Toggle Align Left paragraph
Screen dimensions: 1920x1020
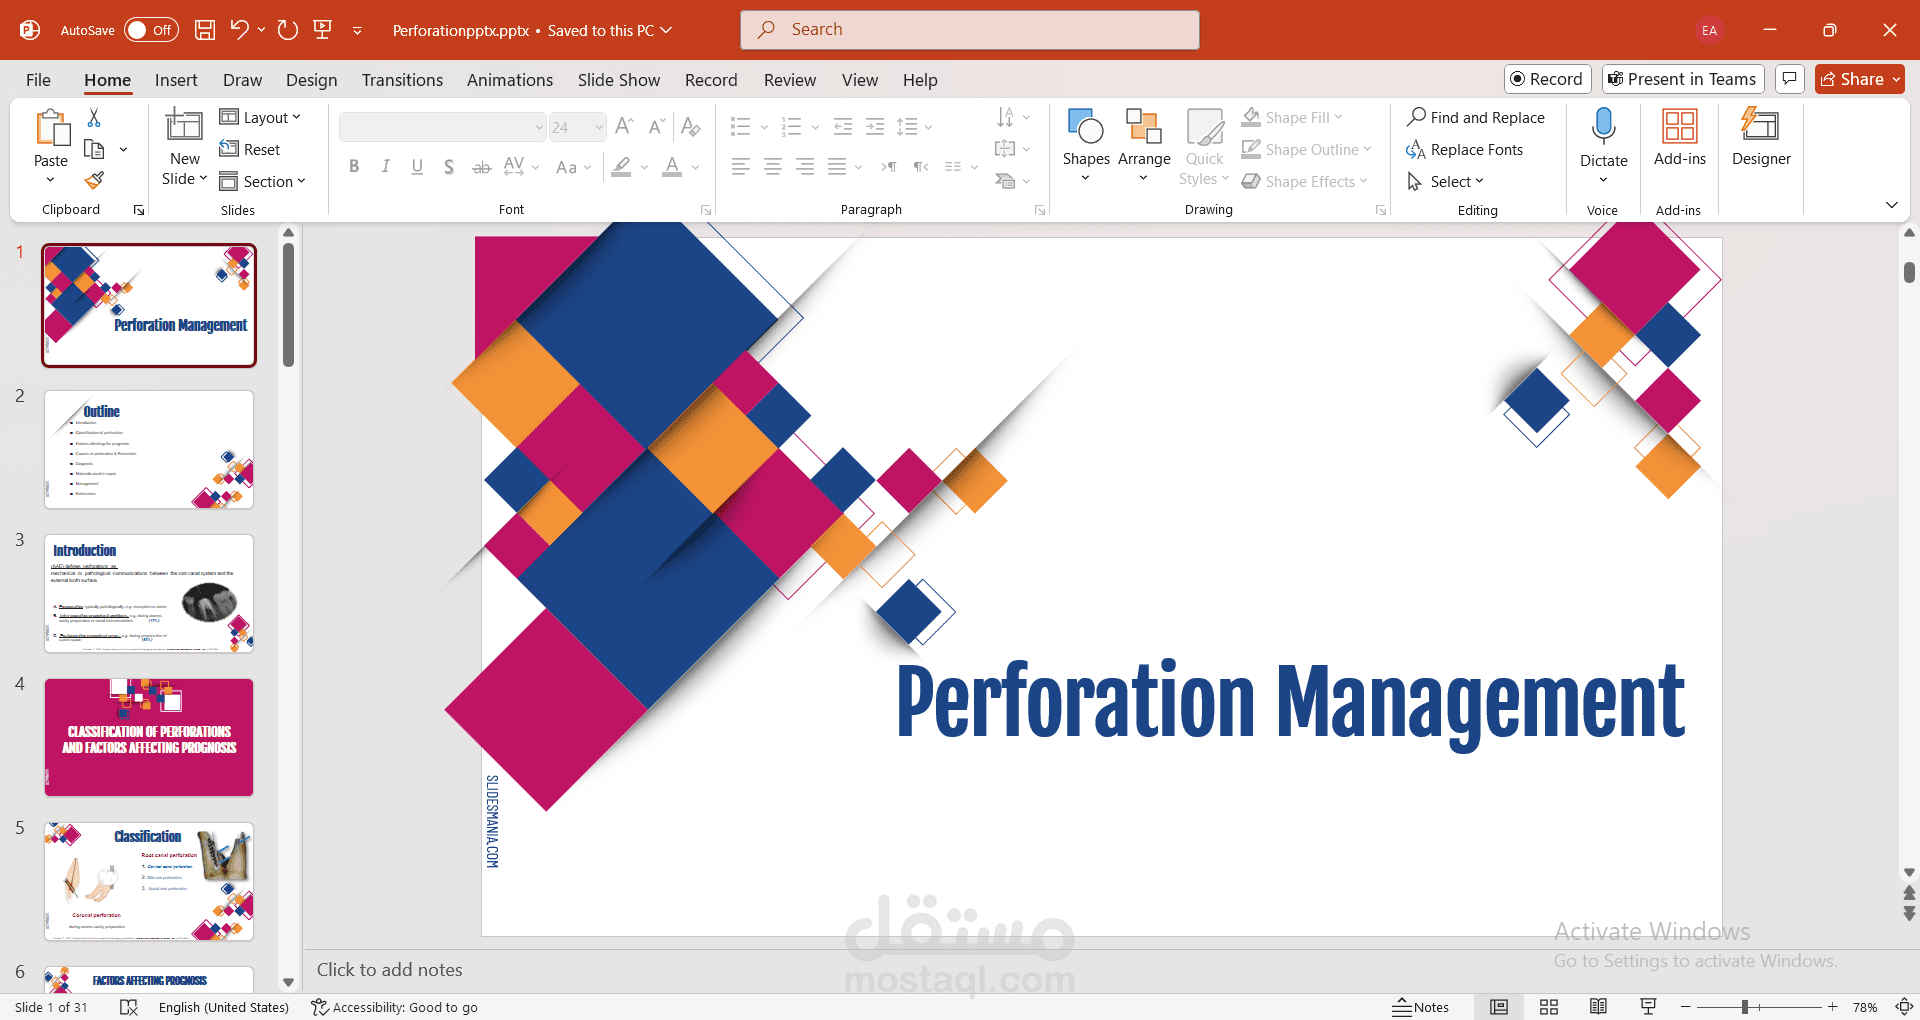(x=741, y=167)
